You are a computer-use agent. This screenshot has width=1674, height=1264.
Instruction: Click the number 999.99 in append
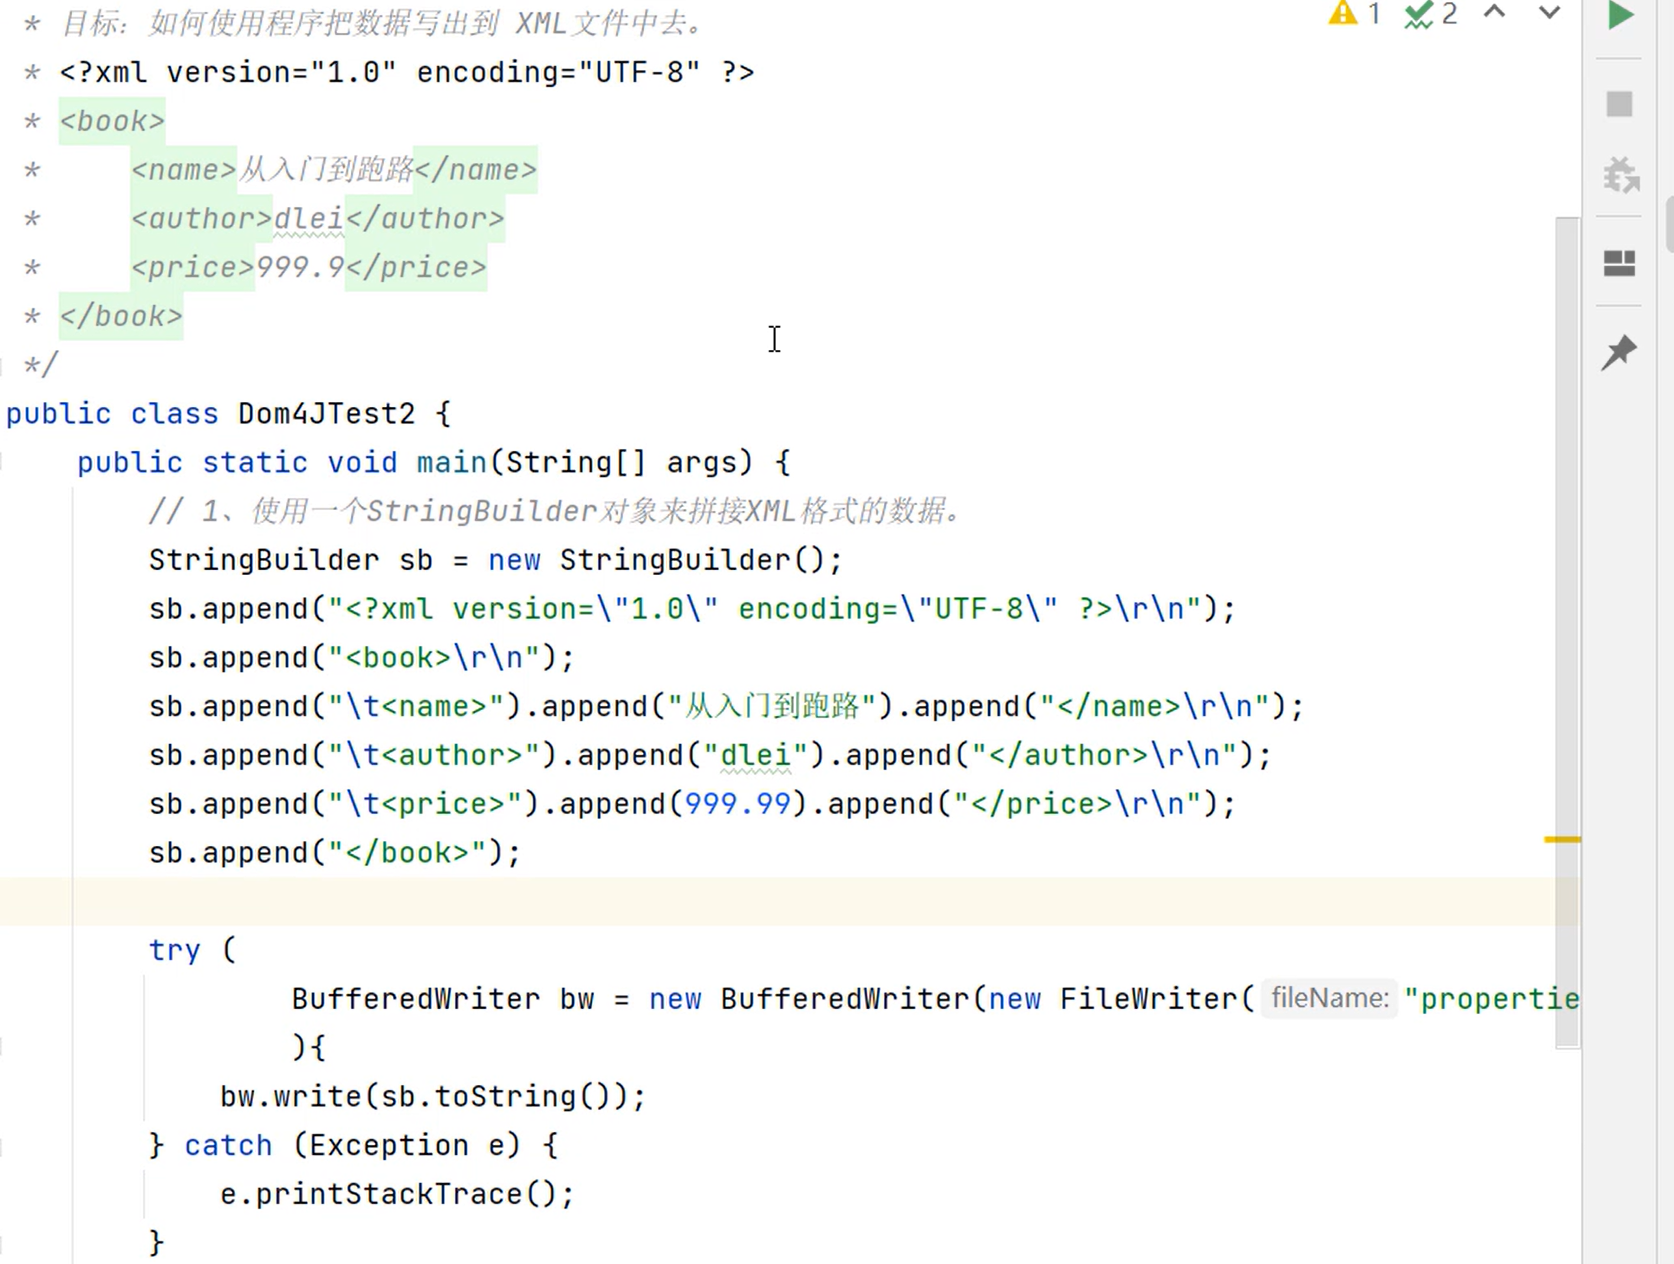pyautogui.click(x=738, y=805)
